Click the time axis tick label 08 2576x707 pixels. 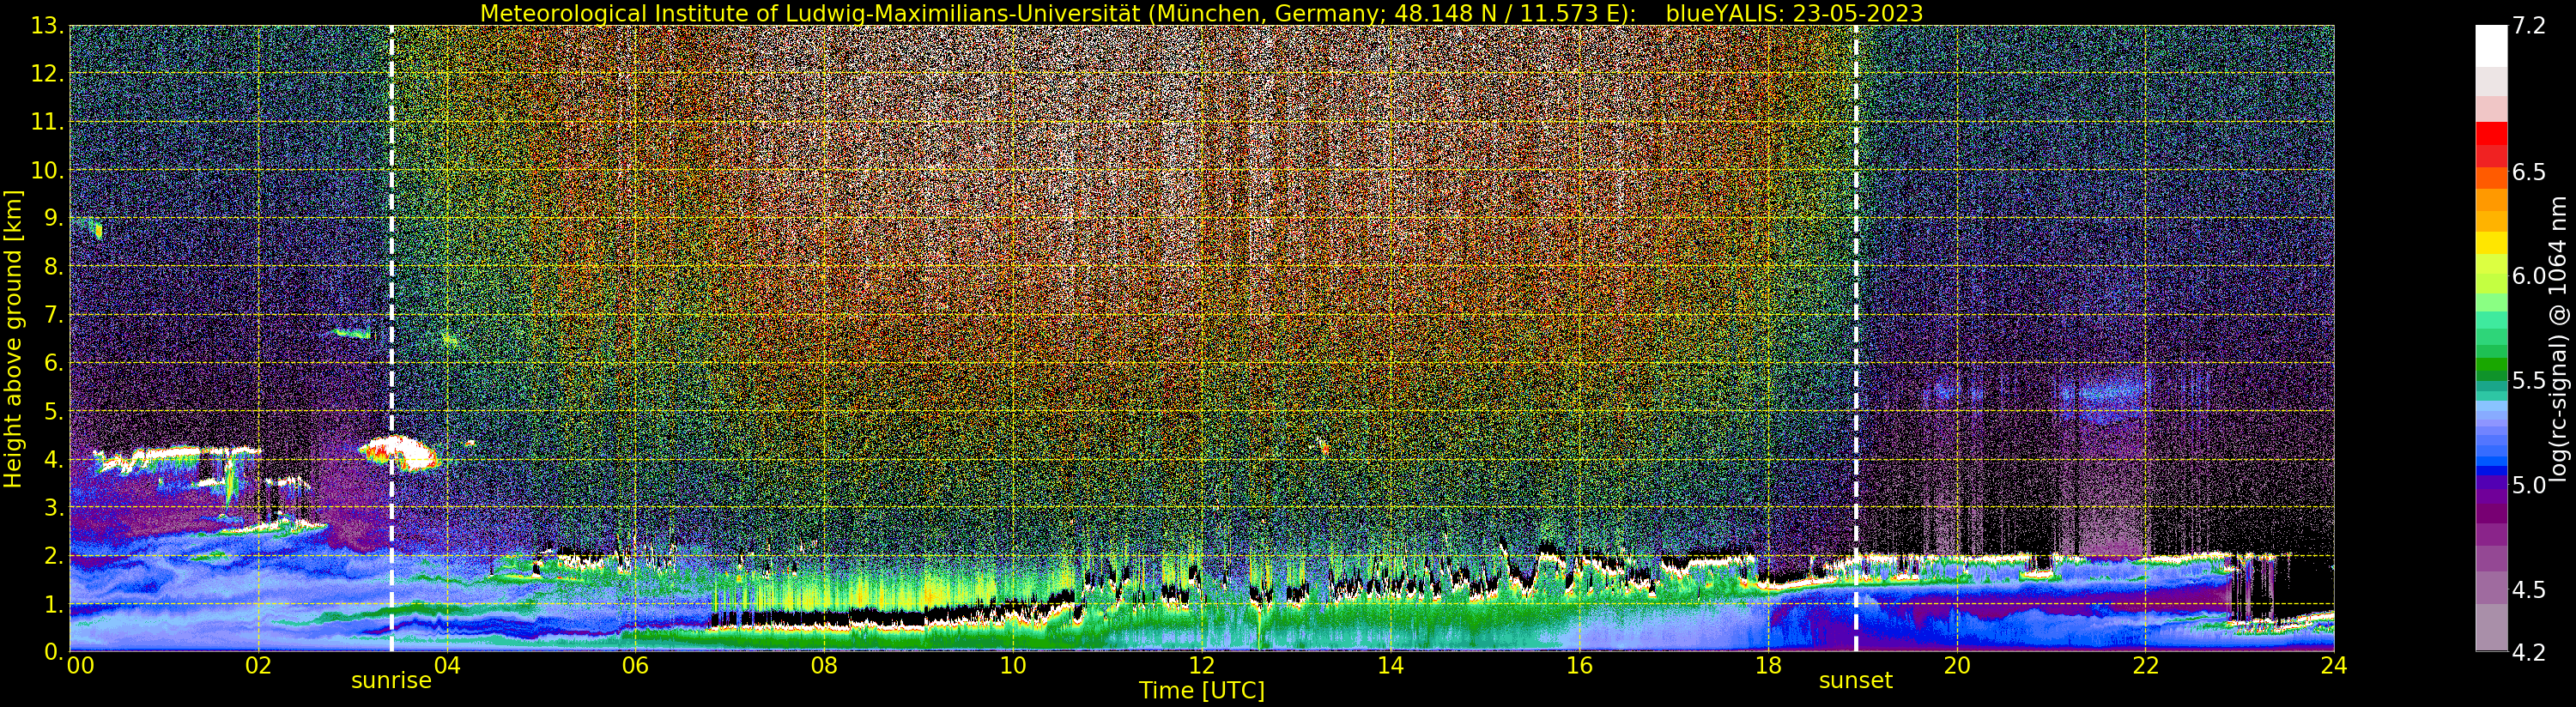point(824,666)
